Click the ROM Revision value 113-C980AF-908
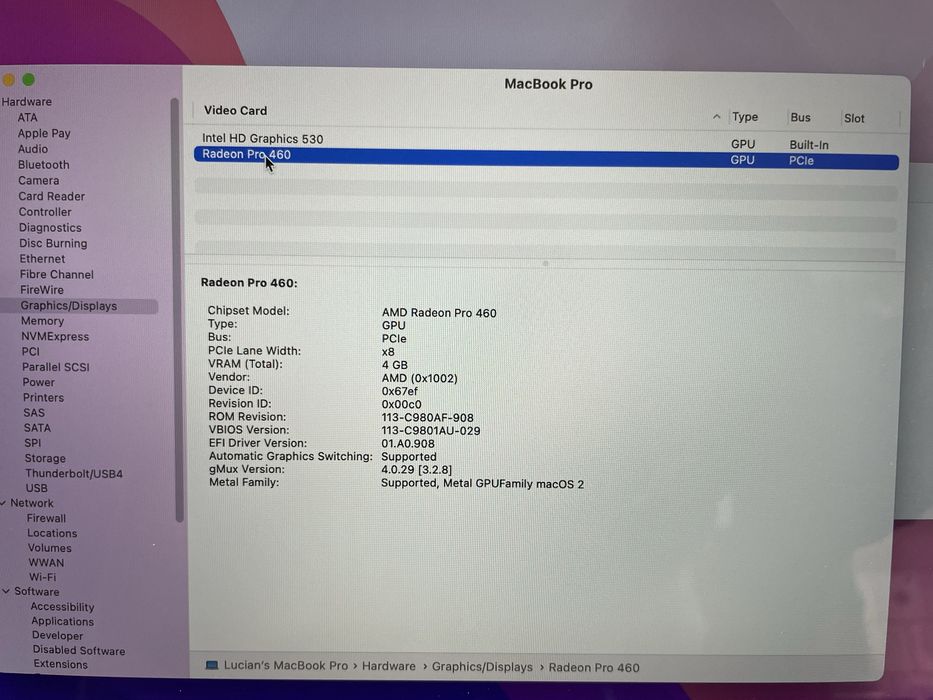 coord(427,417)
